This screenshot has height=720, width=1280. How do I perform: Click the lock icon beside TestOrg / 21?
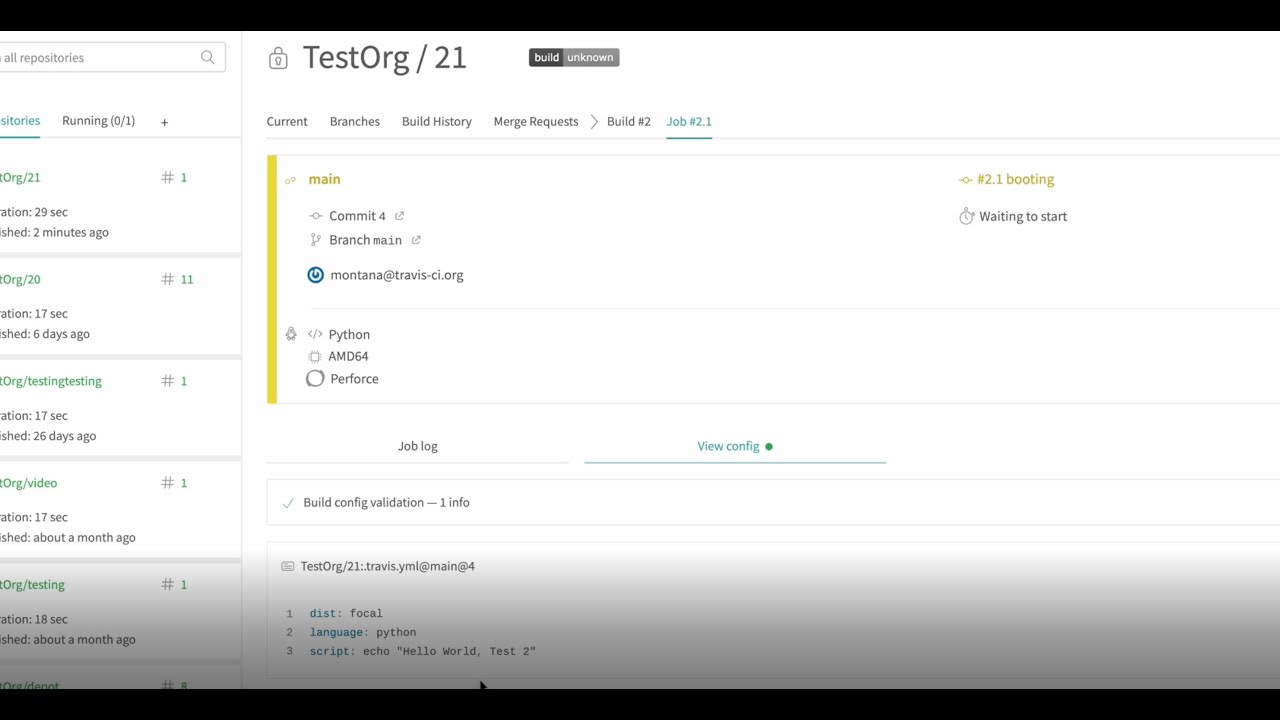[x=278, y=59]
